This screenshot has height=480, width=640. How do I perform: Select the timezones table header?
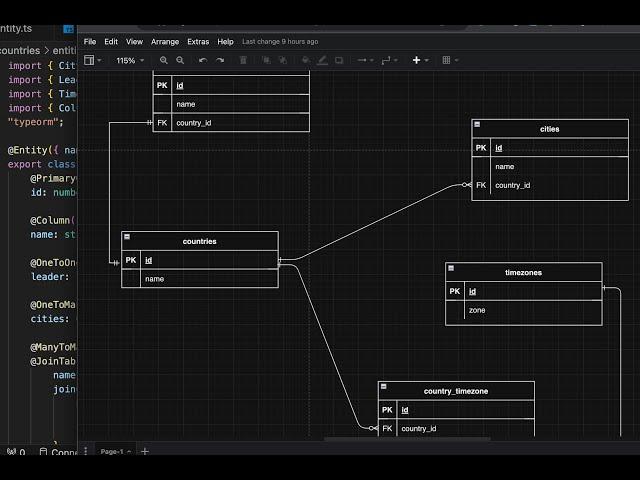(523, 272)
